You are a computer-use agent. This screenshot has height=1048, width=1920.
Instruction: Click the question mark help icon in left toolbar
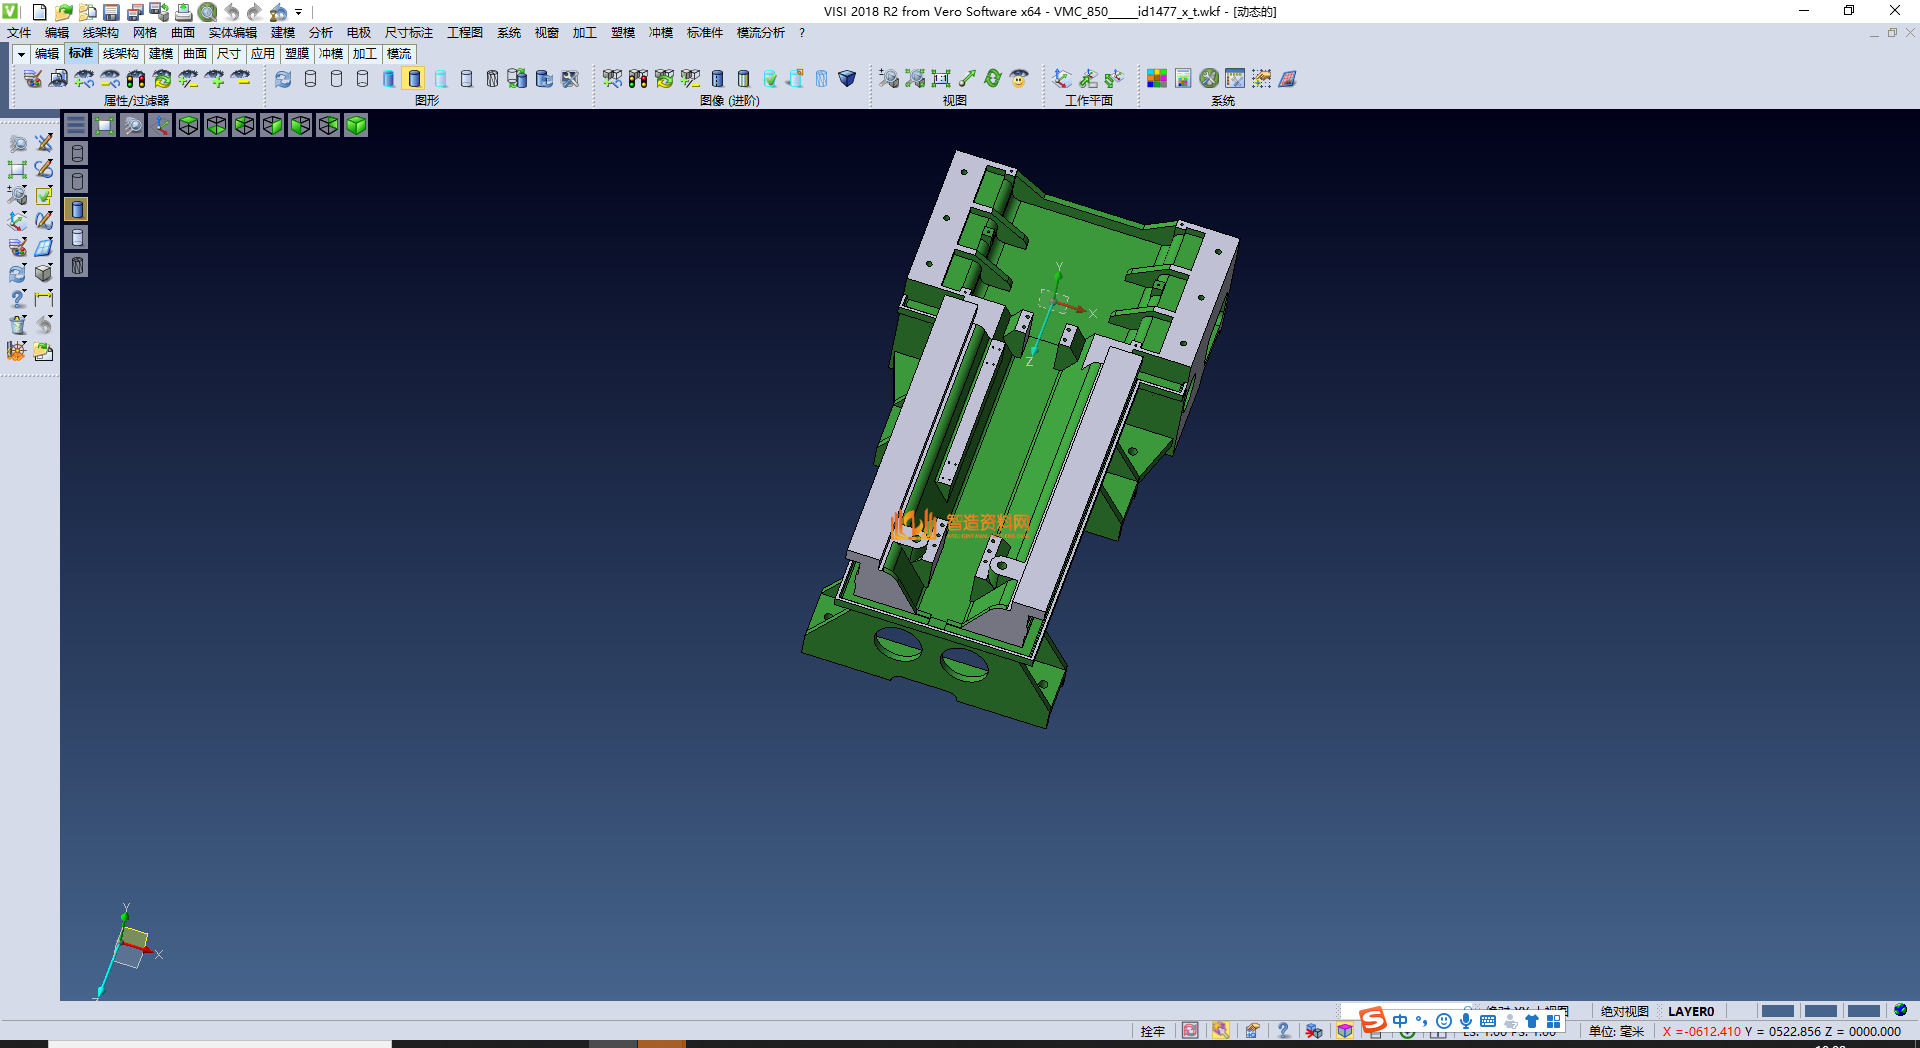point(17,298)
